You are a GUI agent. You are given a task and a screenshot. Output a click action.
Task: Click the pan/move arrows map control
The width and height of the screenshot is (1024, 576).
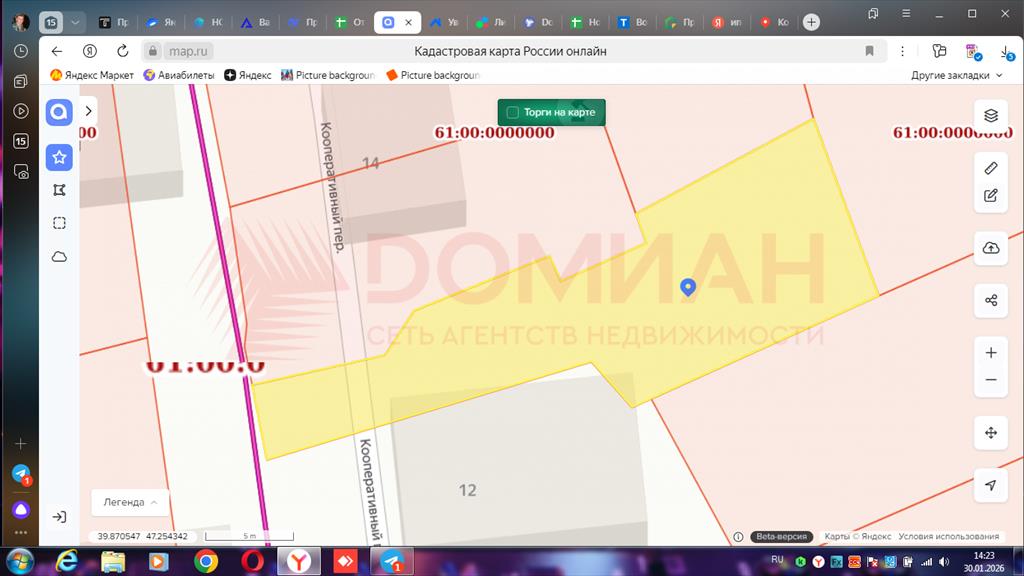click(x=990, y=433)
